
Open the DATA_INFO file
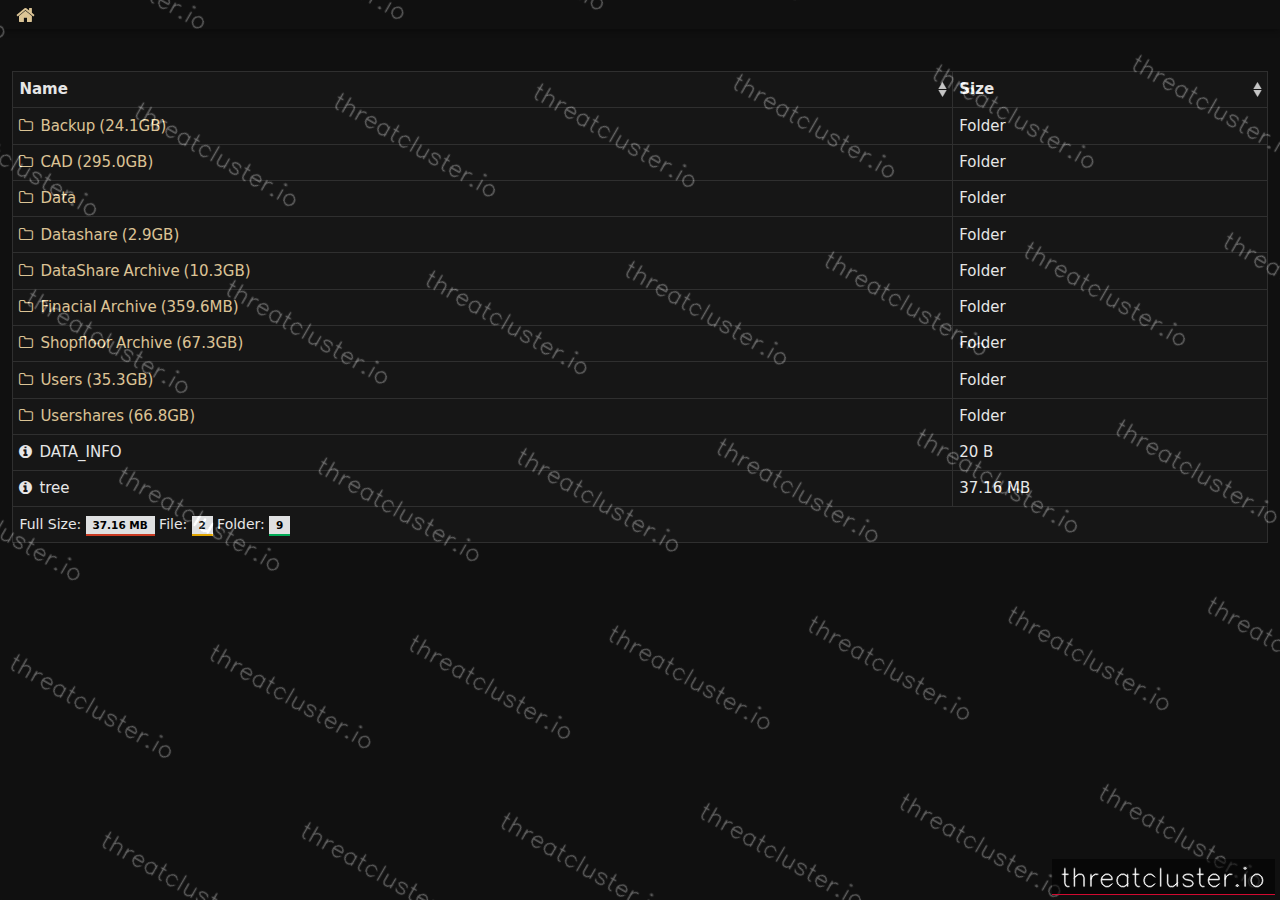(80, 452)
